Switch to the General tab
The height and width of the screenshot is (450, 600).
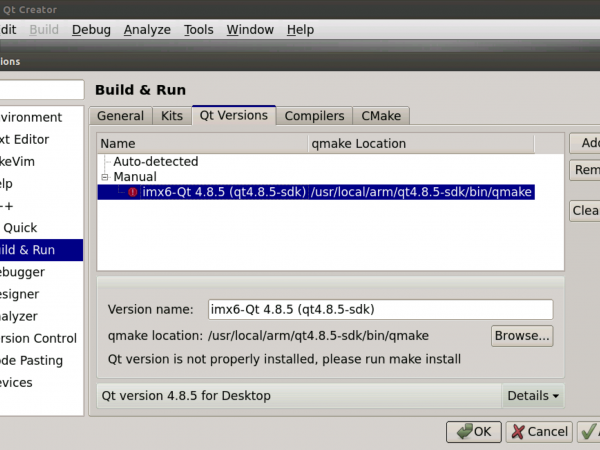pos(121,116)
